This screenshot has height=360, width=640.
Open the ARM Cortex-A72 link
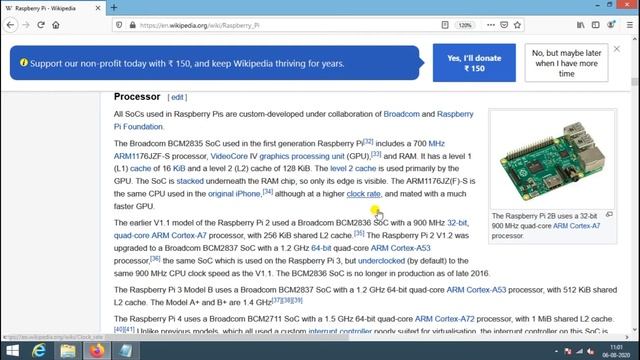coord(444,318)
